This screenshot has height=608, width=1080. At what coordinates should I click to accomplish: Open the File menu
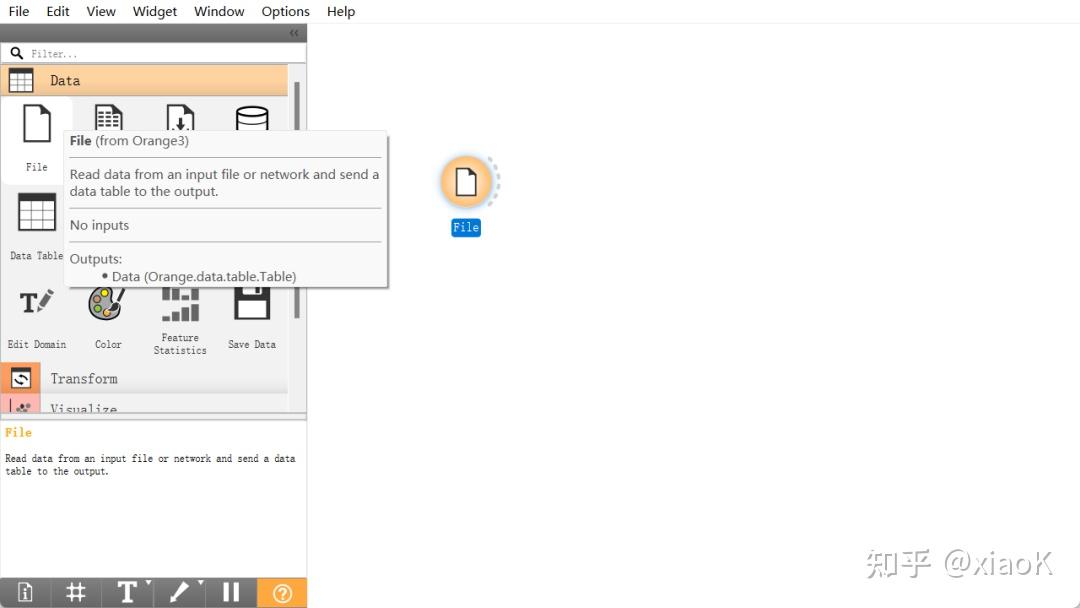pos(19,12)
